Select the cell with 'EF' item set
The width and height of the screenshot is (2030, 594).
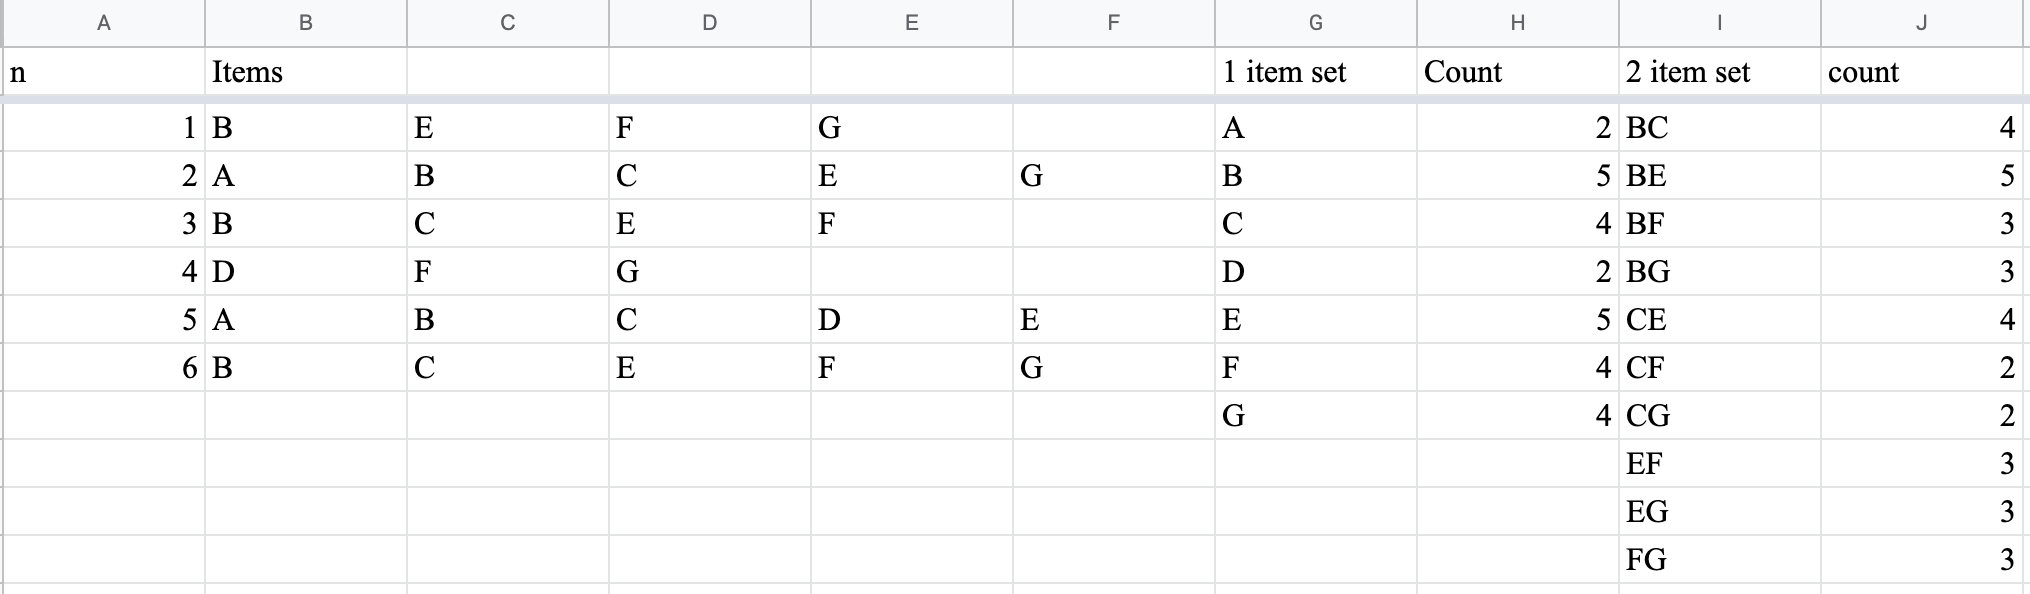tap(1720, 464)
